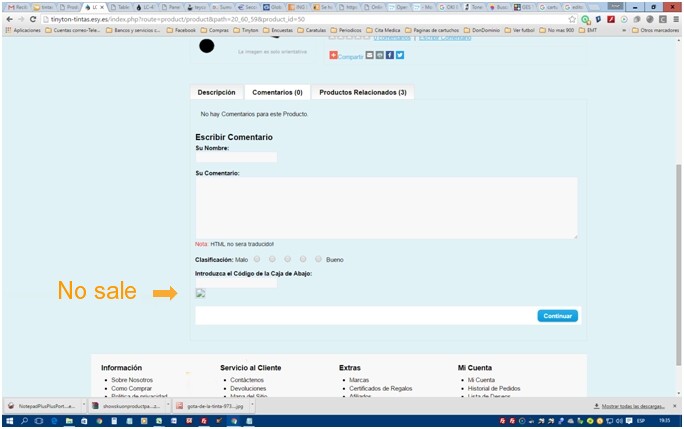The height and width of the screenshot is (429, 684).
Task: Open Windows taskbar search
Action: point(24,421)
